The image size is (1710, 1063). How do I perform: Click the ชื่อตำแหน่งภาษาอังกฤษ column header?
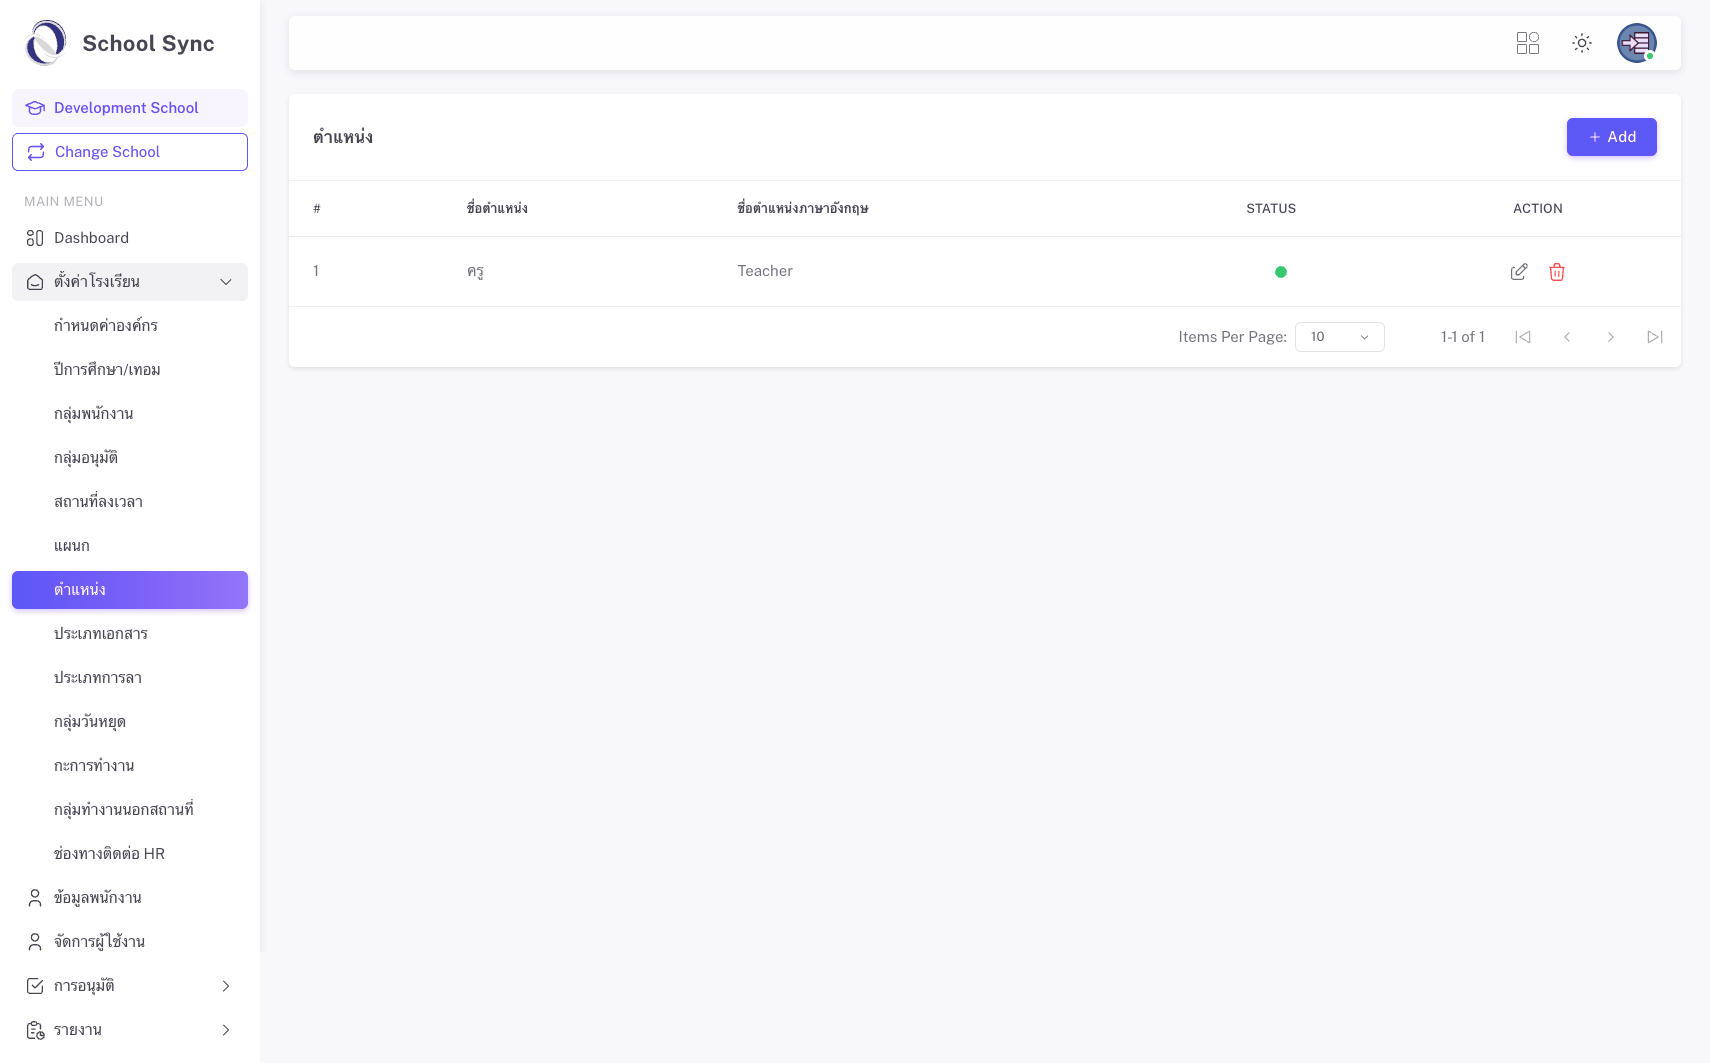pyautogui.click(x=803, y=208)
